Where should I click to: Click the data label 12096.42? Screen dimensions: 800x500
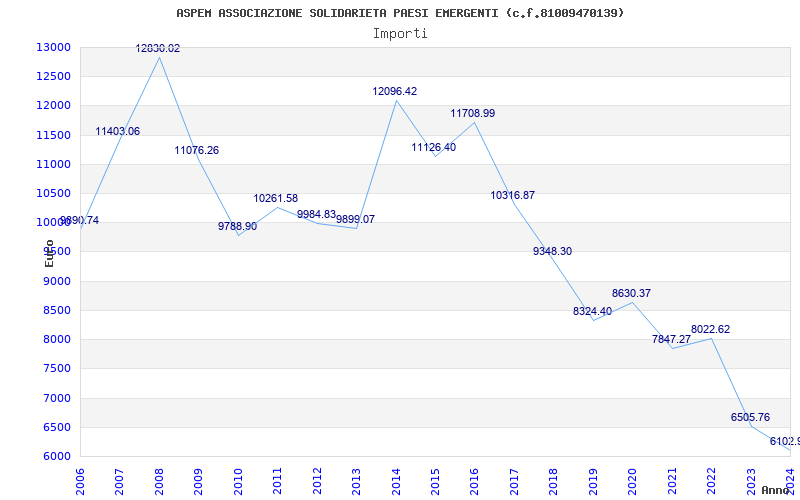click(394, 91)
